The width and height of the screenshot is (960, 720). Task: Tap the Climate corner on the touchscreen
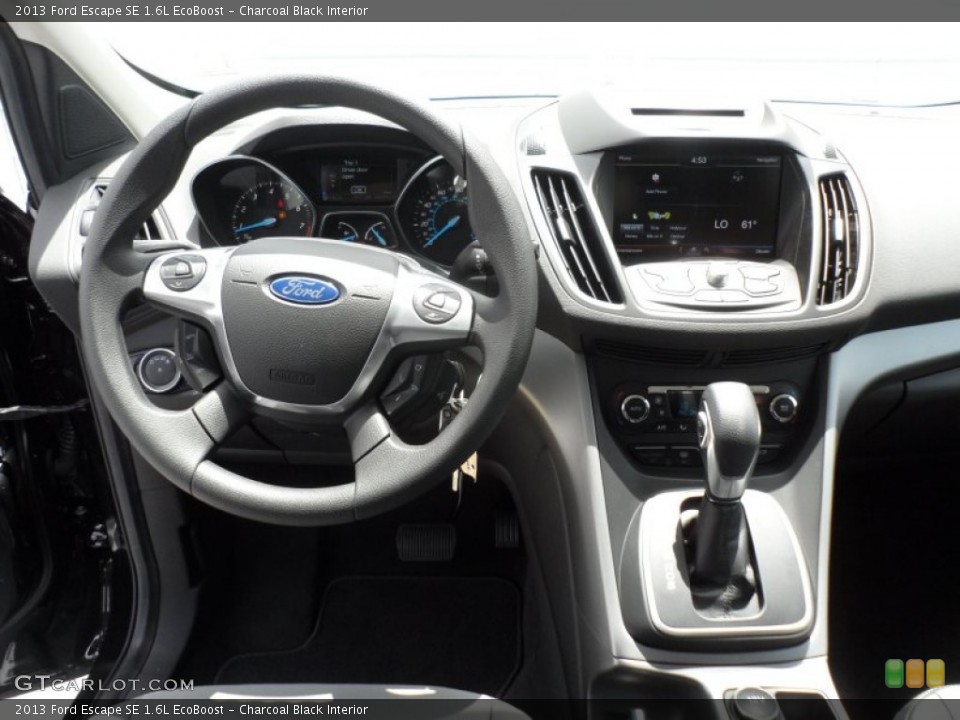[x=763, y=250]
